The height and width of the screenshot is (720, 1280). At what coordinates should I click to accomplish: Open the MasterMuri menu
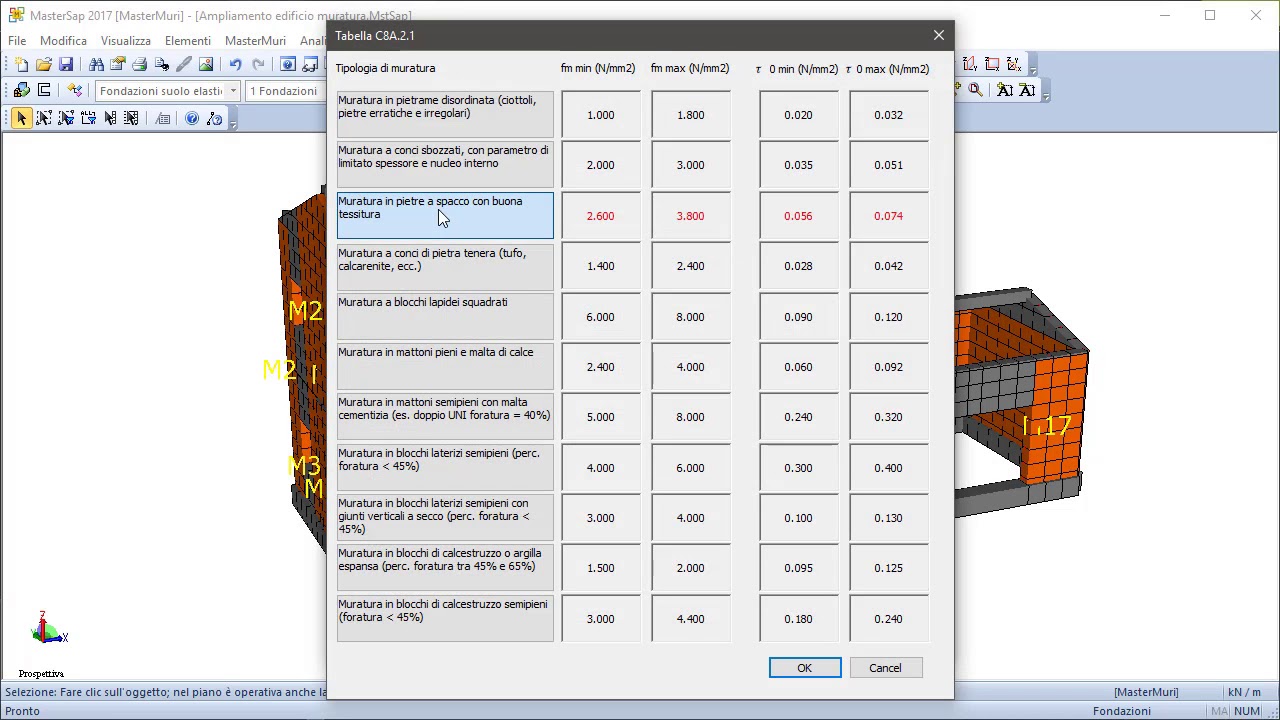click(x=255, y=41)
